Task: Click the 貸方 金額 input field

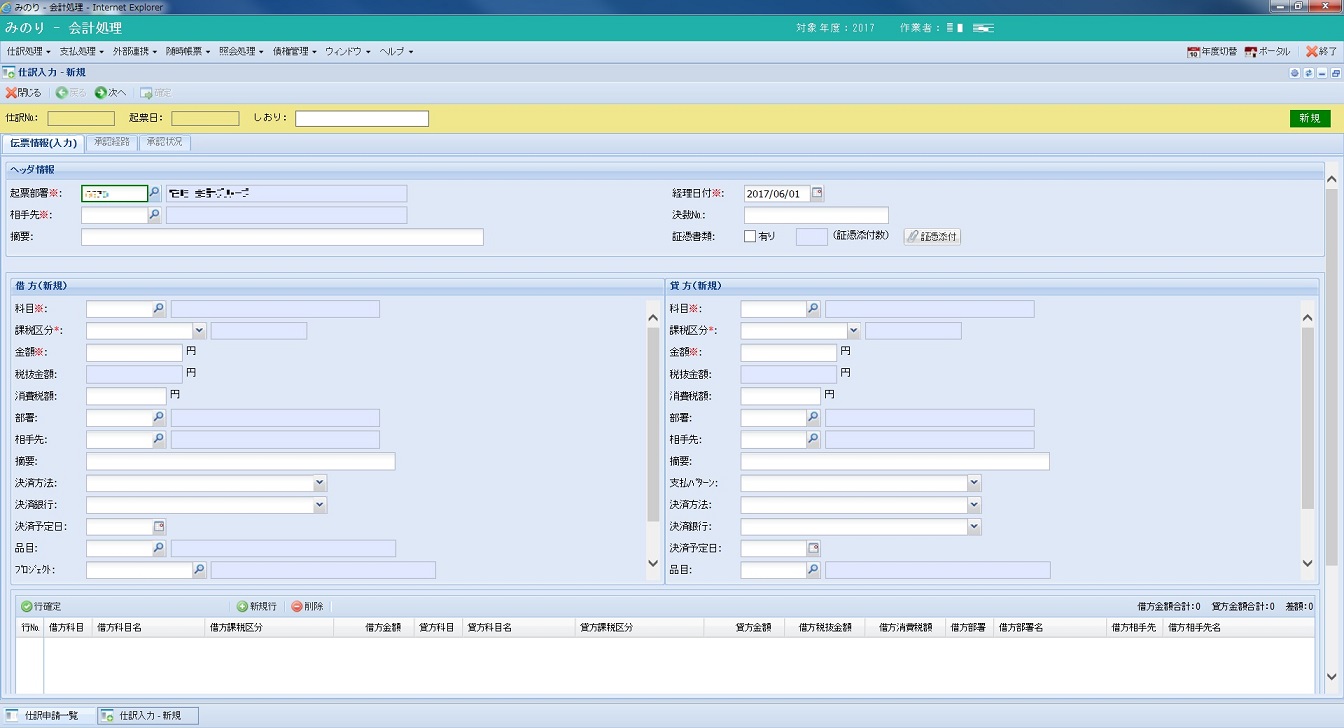Action: click(x=788, y=352)
